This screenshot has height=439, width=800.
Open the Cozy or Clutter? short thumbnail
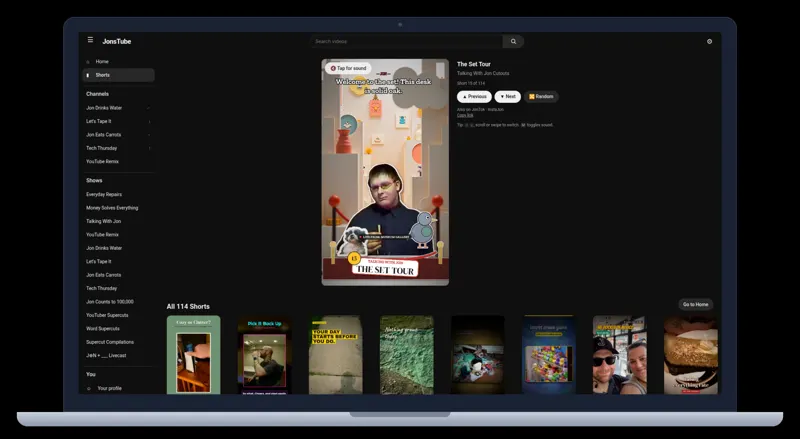tap(193, 355)
